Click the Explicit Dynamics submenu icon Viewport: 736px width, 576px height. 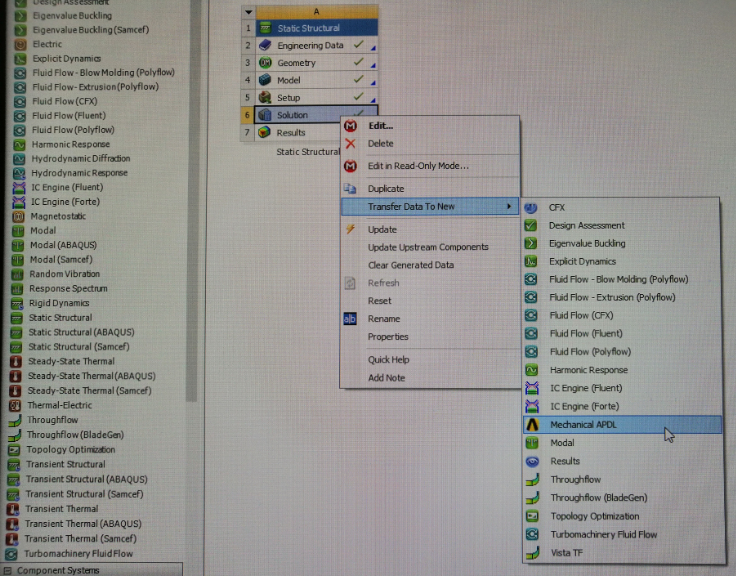(x=530, y=261)
